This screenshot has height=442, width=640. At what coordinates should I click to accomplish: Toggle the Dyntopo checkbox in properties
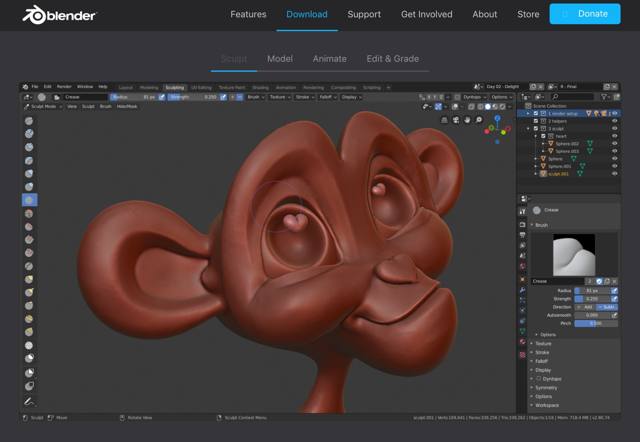tap(536, 379)
